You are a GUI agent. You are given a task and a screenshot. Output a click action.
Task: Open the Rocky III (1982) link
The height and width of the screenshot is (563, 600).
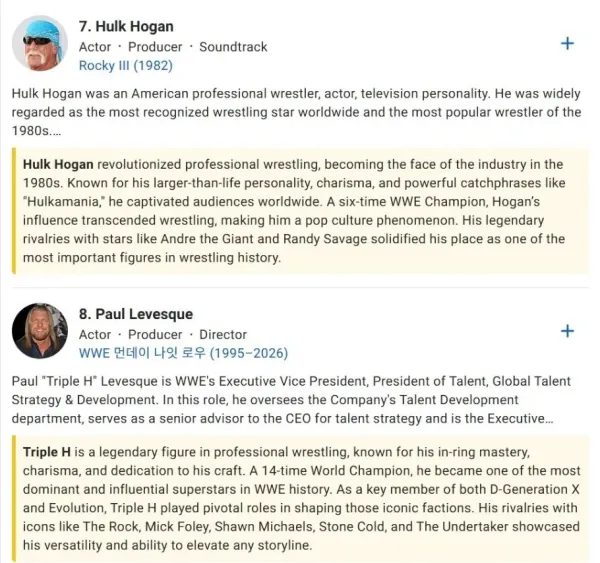click(x=126, y=65)
